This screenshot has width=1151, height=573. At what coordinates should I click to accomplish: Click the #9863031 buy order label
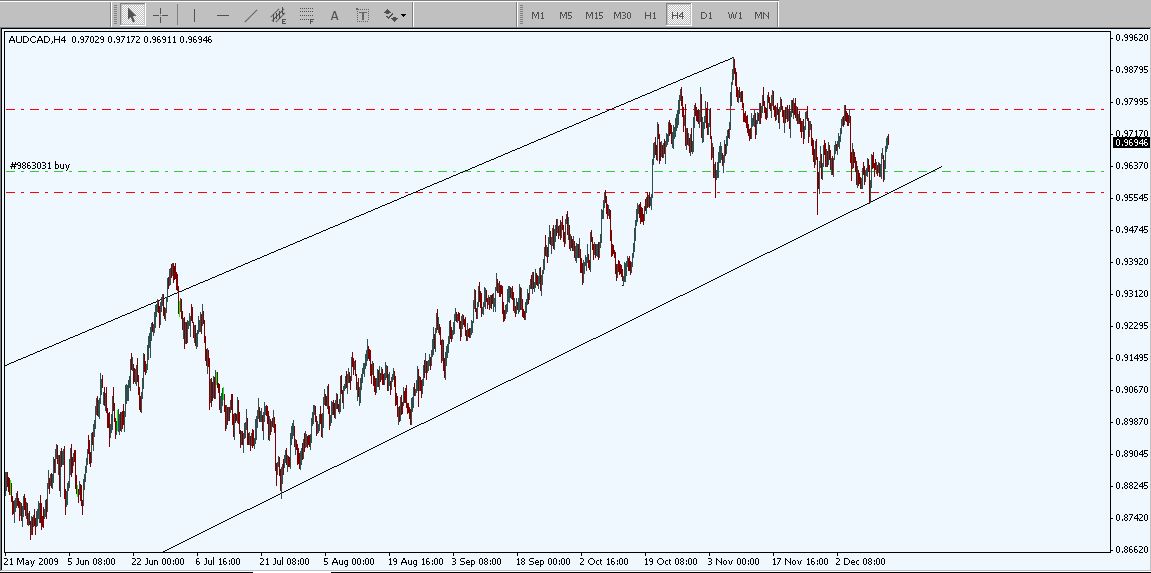pos(40,166)
